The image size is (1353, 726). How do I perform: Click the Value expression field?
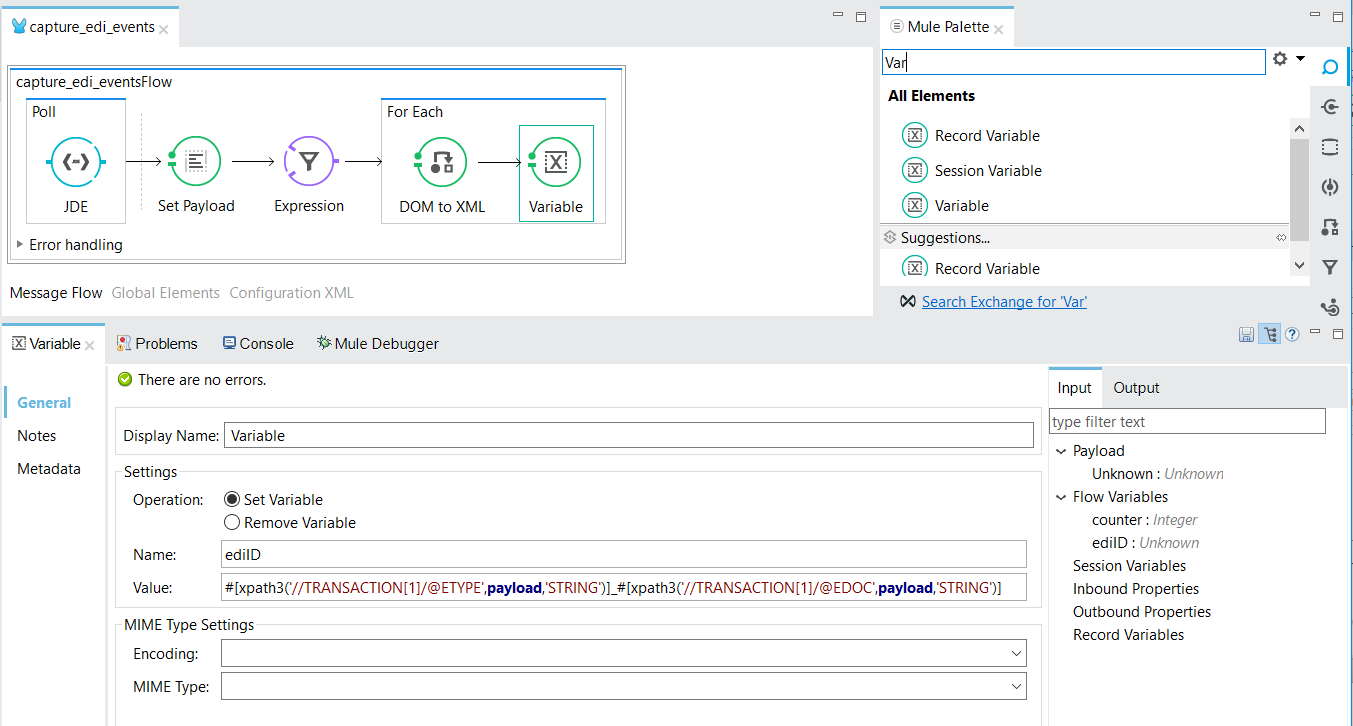(625, 588)
